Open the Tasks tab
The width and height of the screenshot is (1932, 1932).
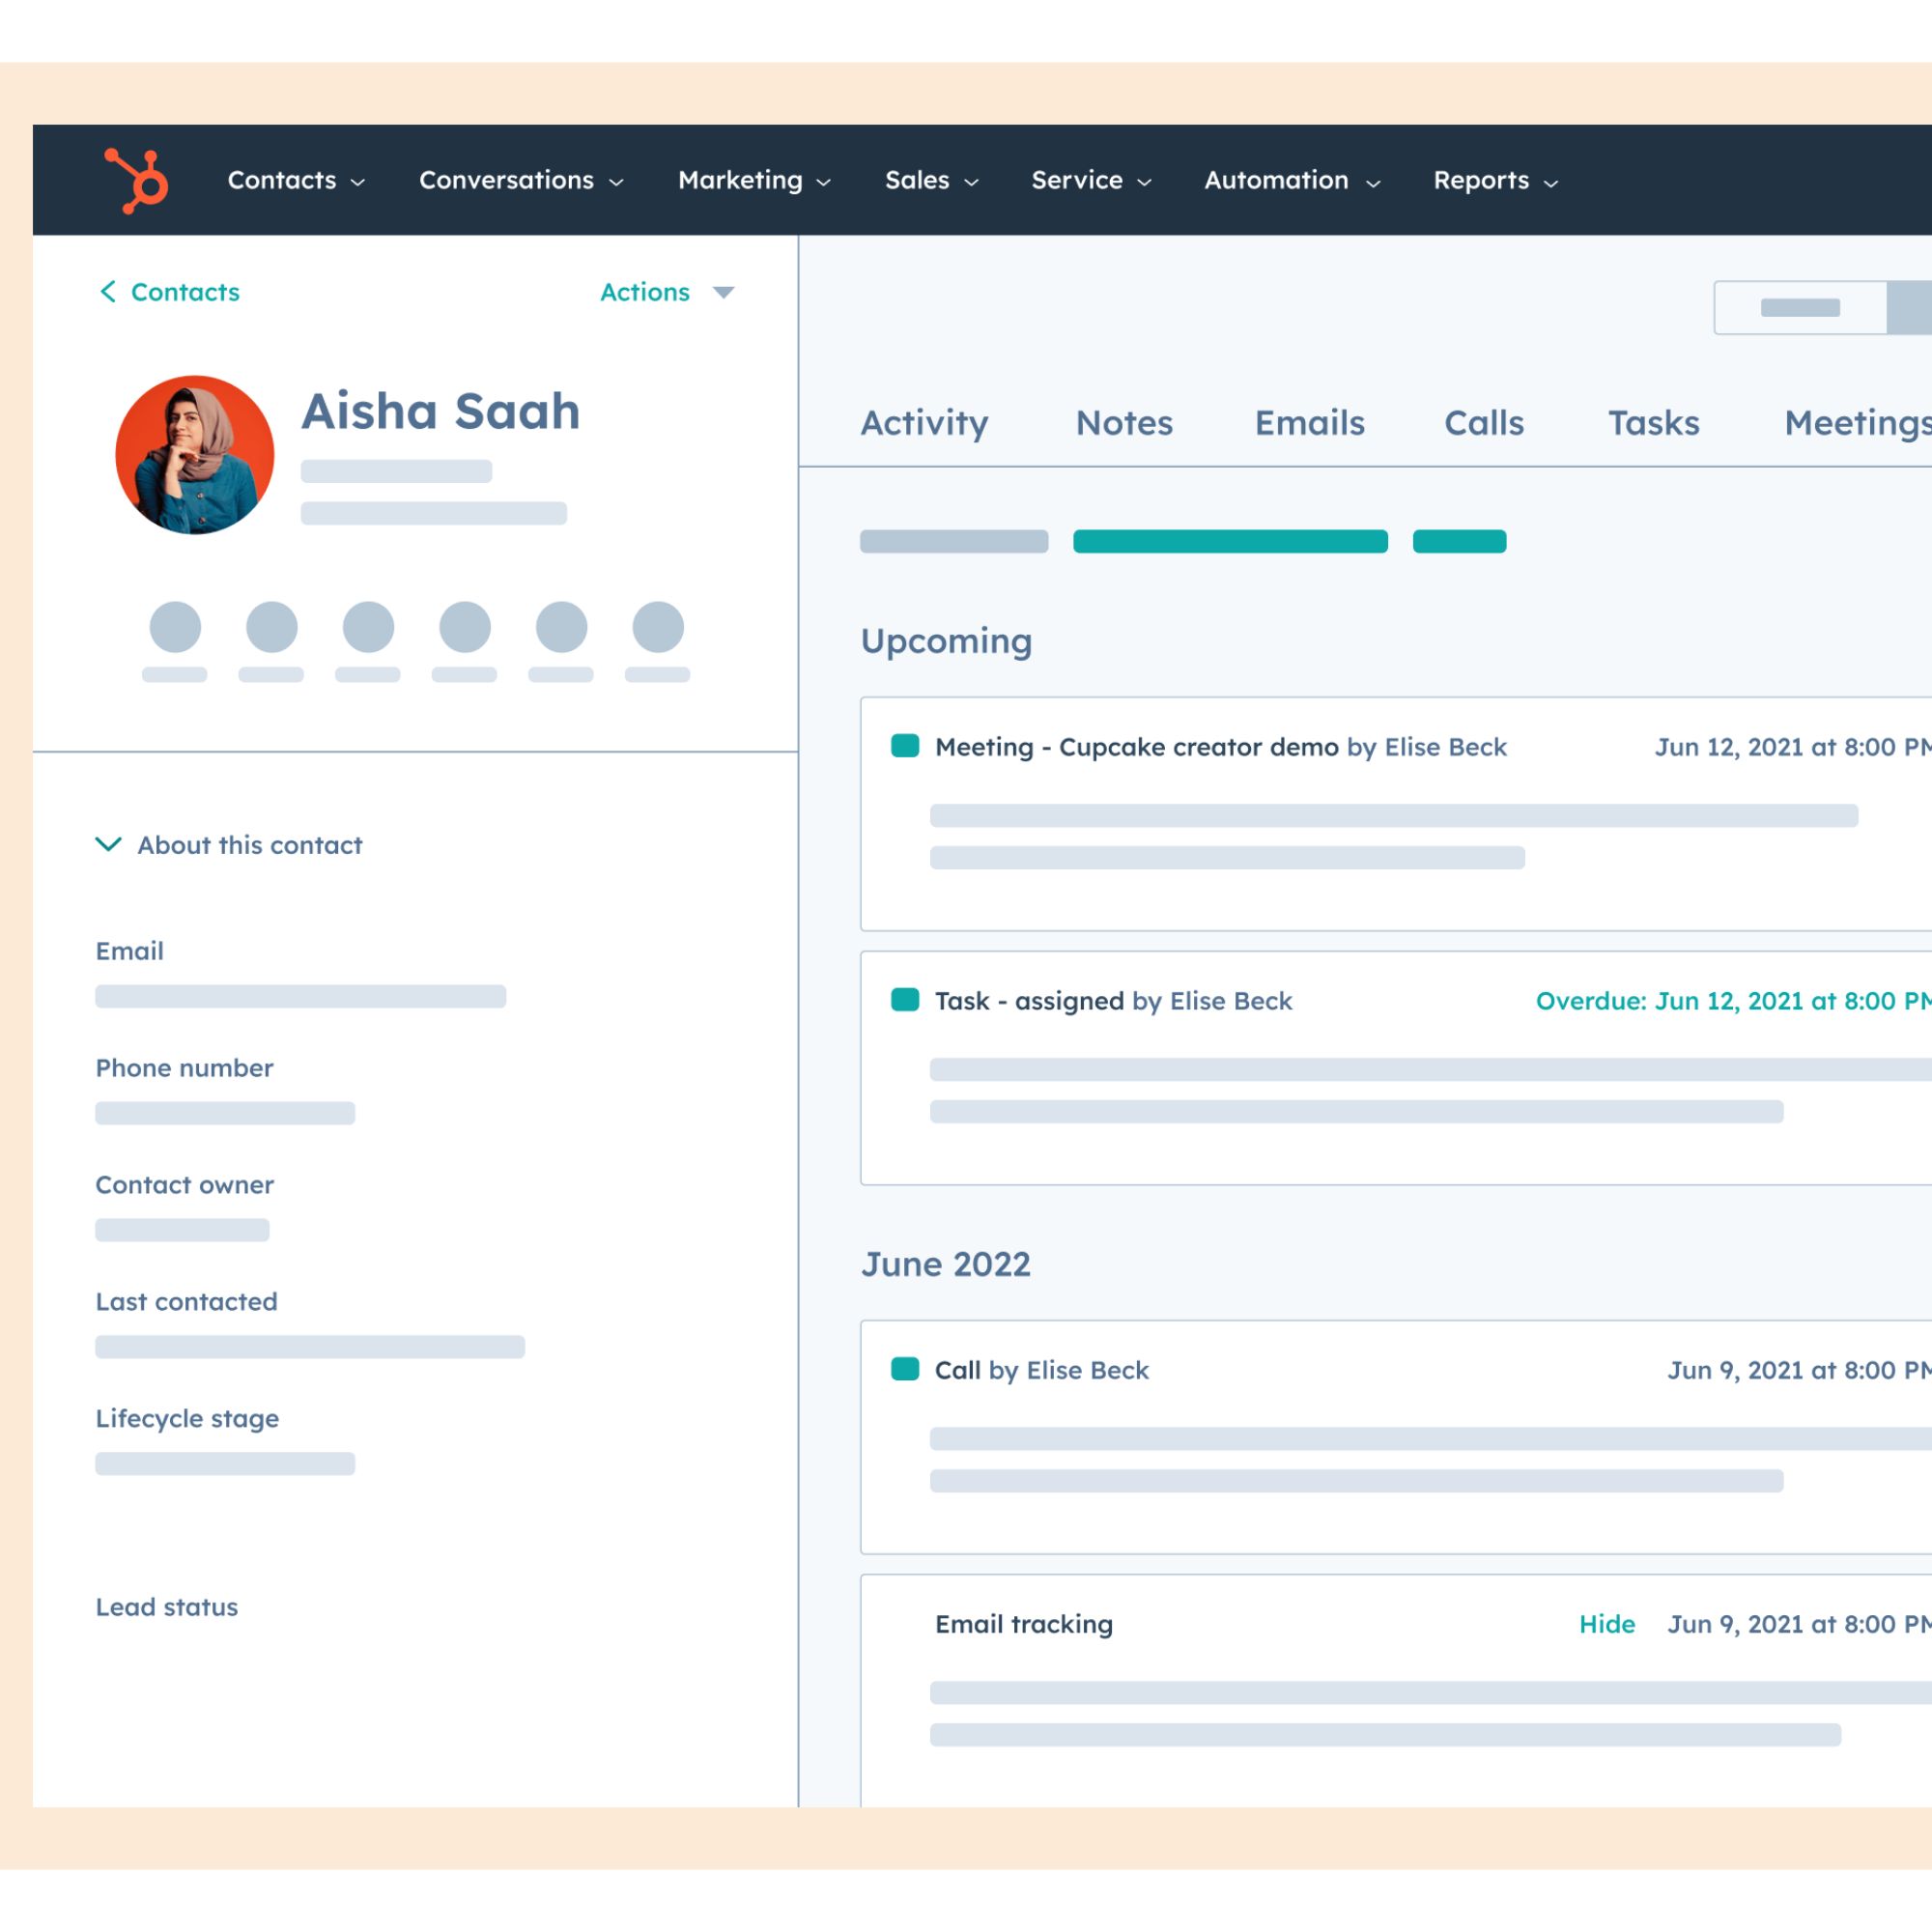tap(1653, 423)
